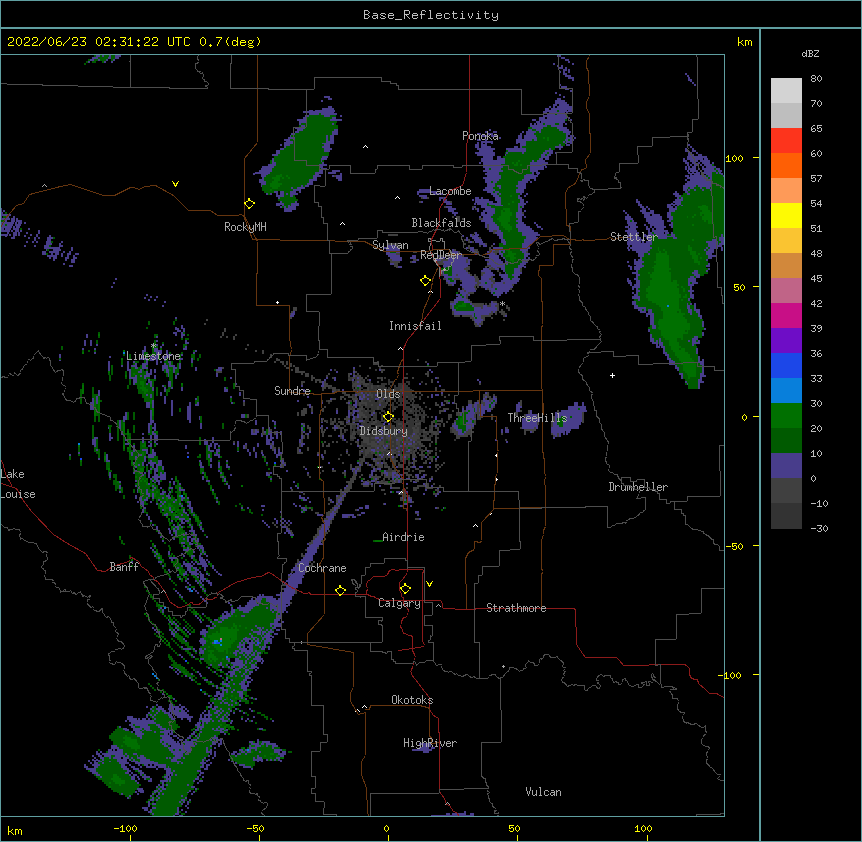Viewport: 862px width, 842px height.
Task: Click the Lake Louise label
Action: coord(16,484)
